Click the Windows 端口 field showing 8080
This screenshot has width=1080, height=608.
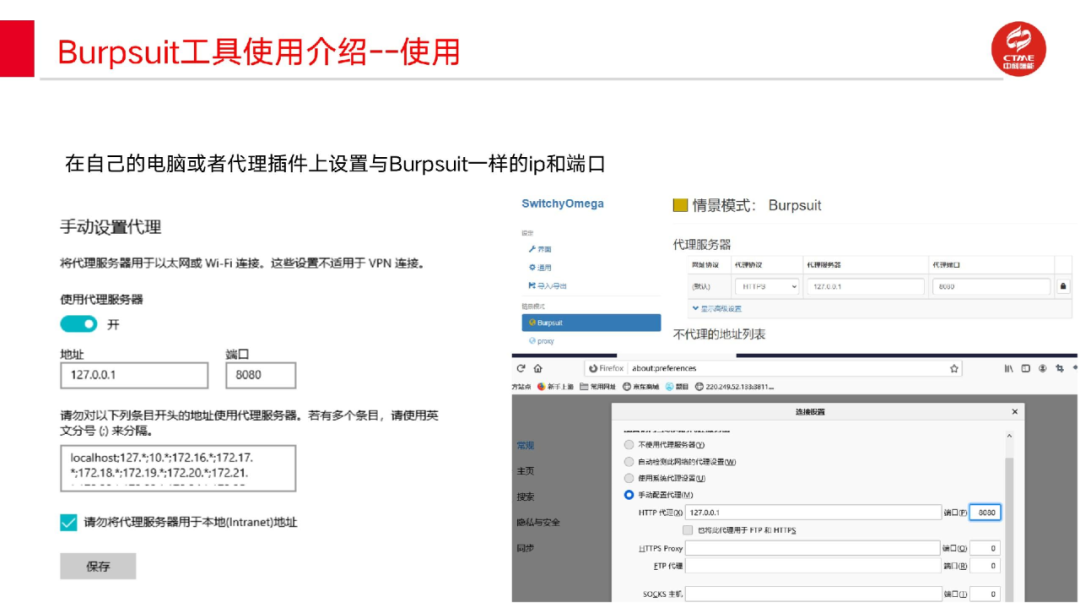(x=260, y=375)
